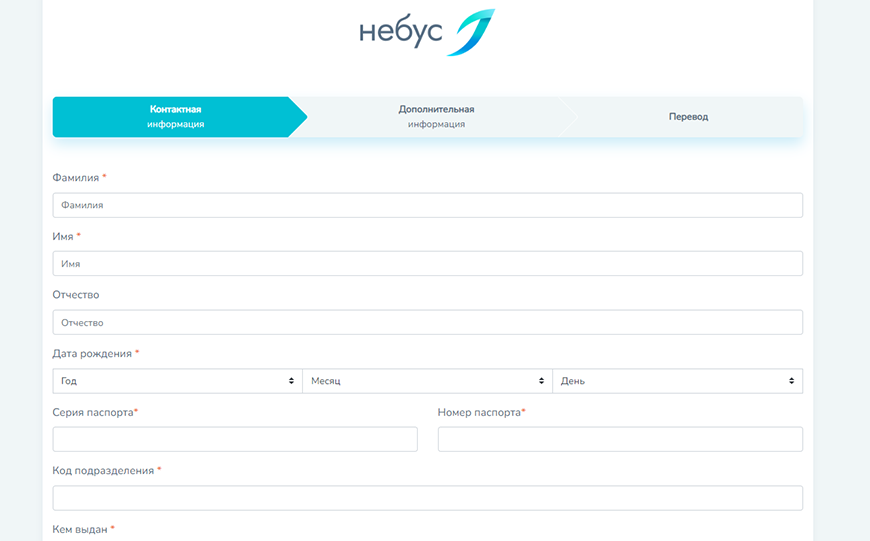870x541 pixels.
Task: Switch to the Дополнительная информация step
Action: (436, 117)
